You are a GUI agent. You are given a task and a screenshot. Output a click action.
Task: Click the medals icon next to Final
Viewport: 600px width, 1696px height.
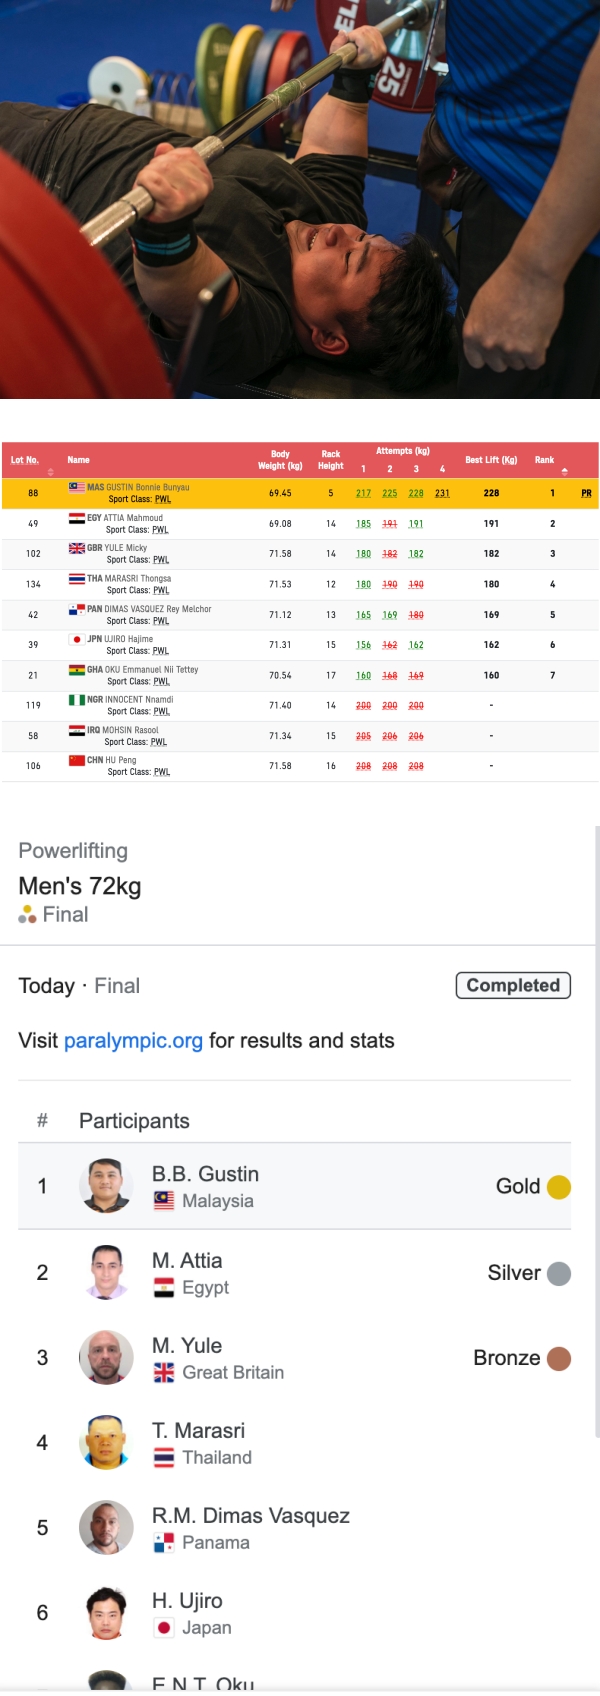pos(27,914)
